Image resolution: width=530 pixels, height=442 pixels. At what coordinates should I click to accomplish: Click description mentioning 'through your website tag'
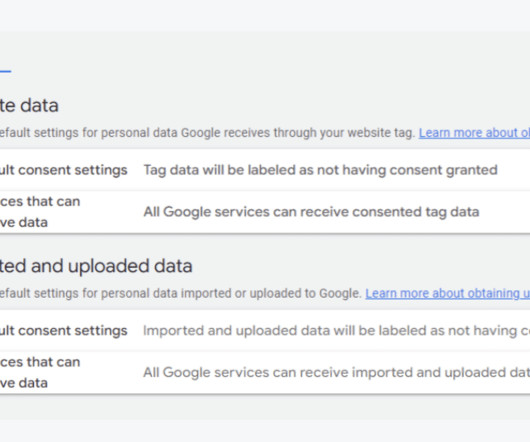(x=207, y=133)
